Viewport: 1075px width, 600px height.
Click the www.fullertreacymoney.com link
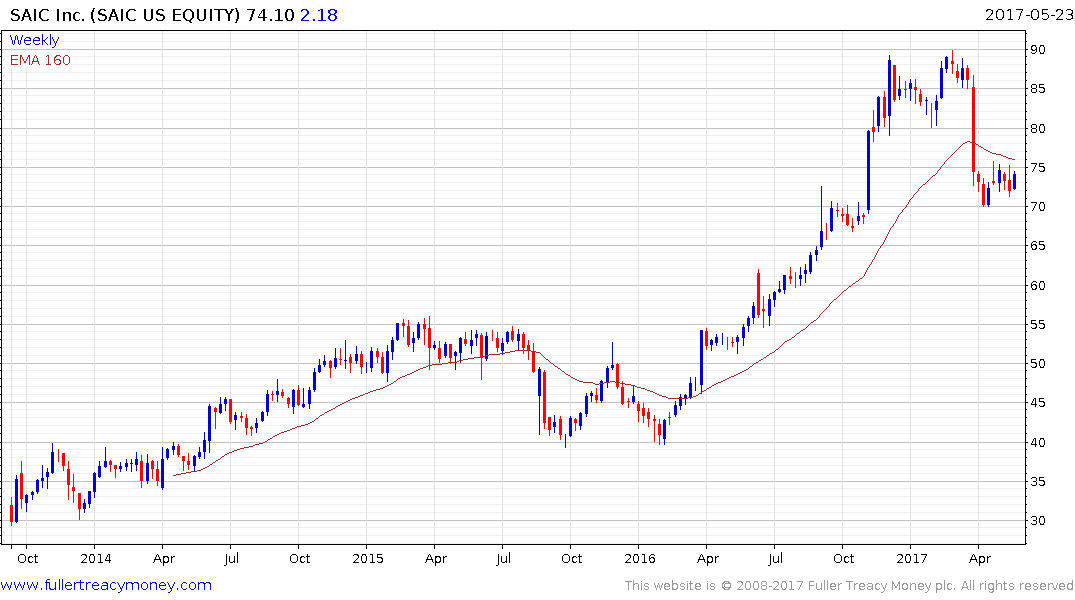tap(106, 585)
